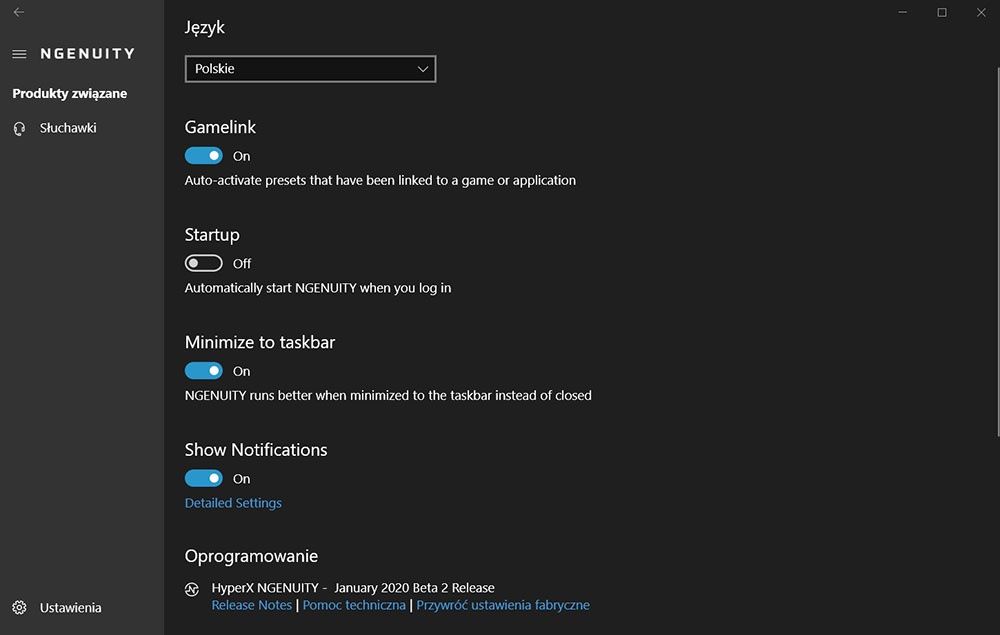This screenshot has height=635, width=1000.
Task: Select Słuchawki in the sidebar
Action: 68,128
